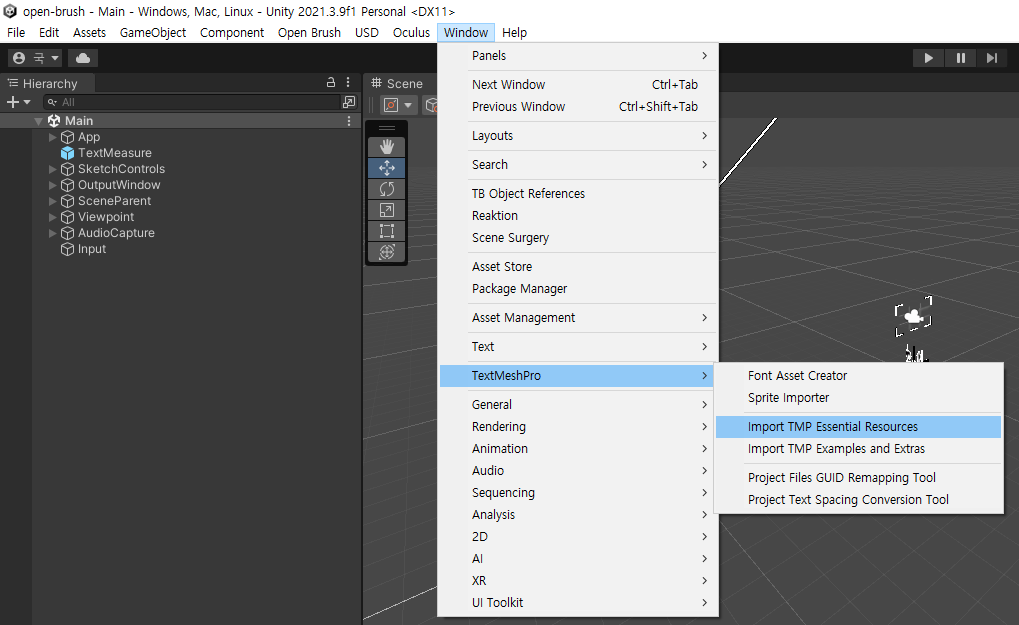The height and width of the screenshot is (625, 1019).
Task: Open the Account dropdown icon
Action: [x=35, y=58]
